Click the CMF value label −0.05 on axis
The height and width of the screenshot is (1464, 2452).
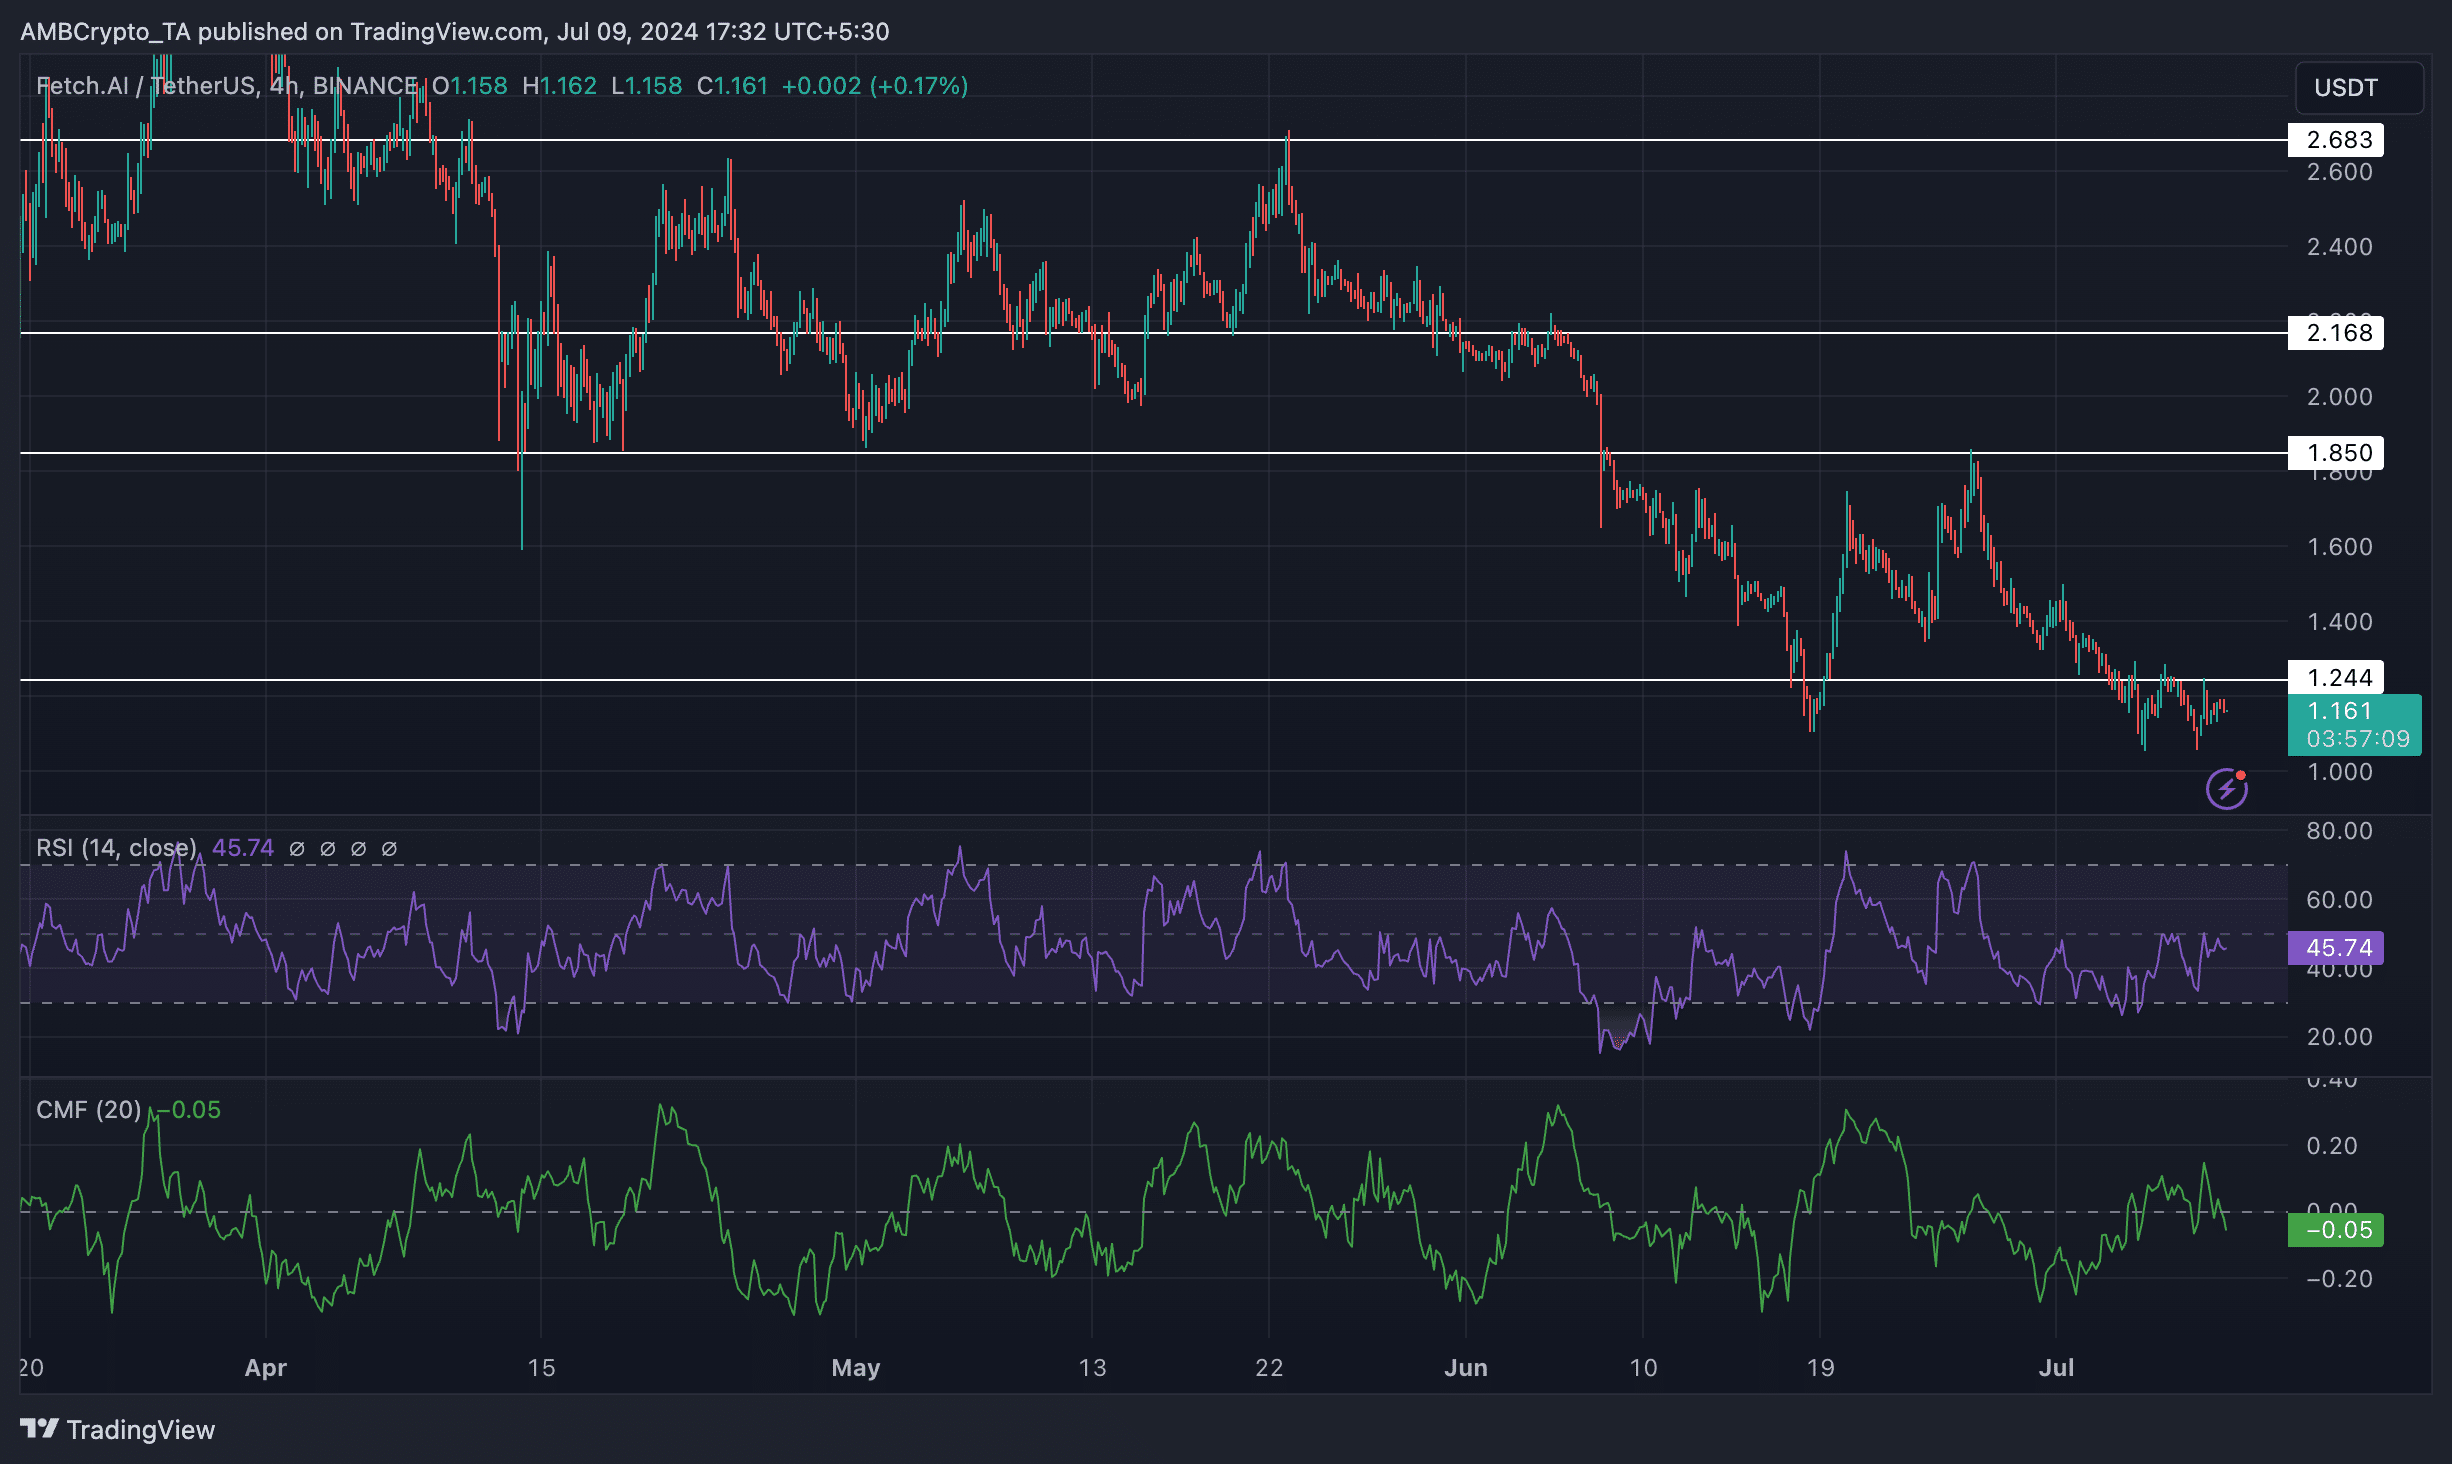point(2336,1229)
